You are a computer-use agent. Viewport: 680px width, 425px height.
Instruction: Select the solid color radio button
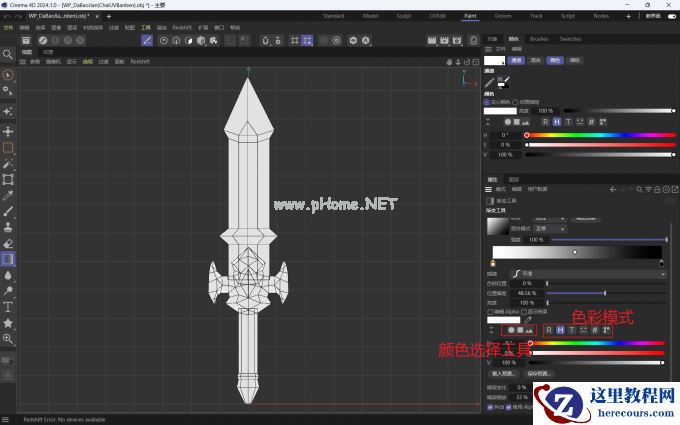(x=487, y=102)
